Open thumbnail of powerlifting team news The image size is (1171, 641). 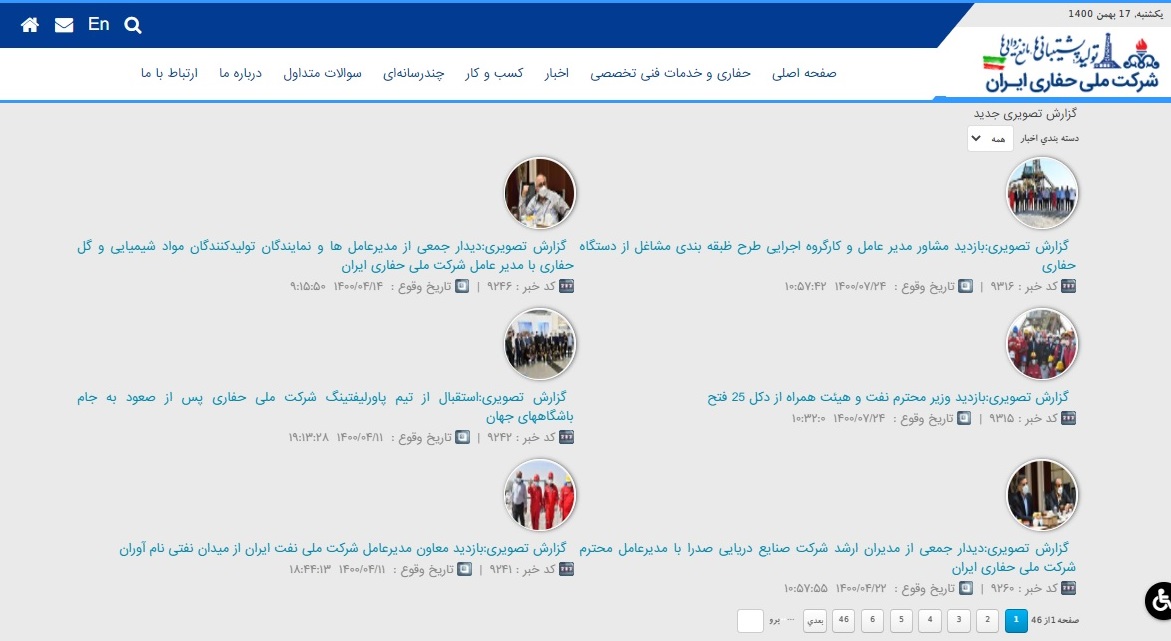[540, 344]
